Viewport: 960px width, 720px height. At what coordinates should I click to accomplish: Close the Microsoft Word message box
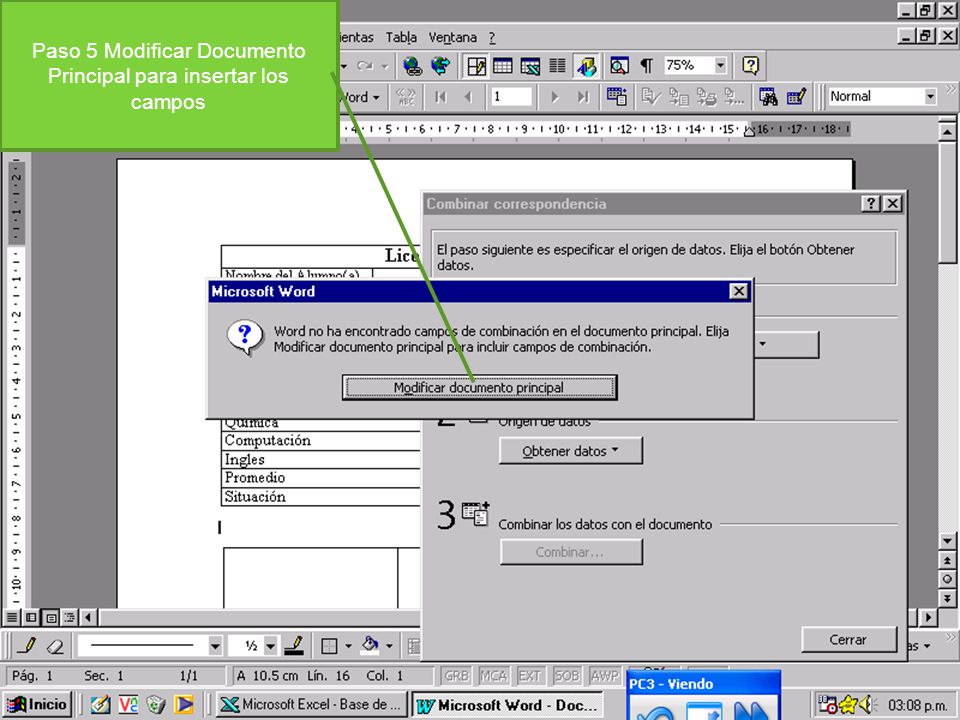pos(739,291)
